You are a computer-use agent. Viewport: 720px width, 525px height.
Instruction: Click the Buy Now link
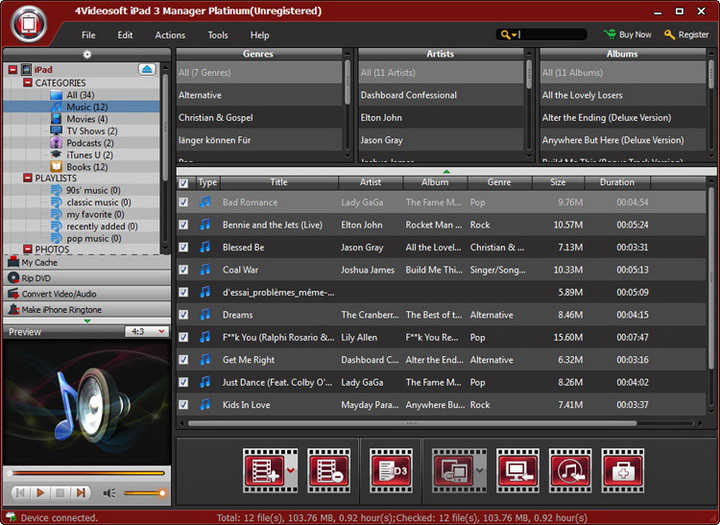[628, 34]
